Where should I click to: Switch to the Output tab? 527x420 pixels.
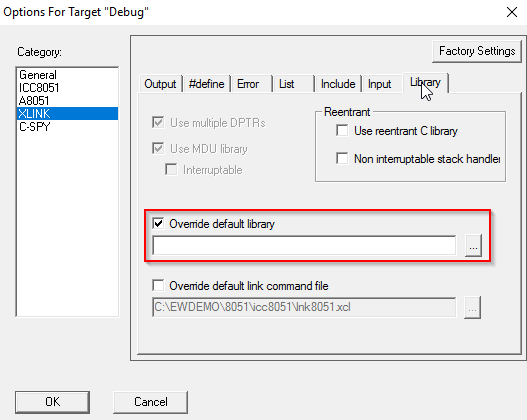[x=160, y=84]
